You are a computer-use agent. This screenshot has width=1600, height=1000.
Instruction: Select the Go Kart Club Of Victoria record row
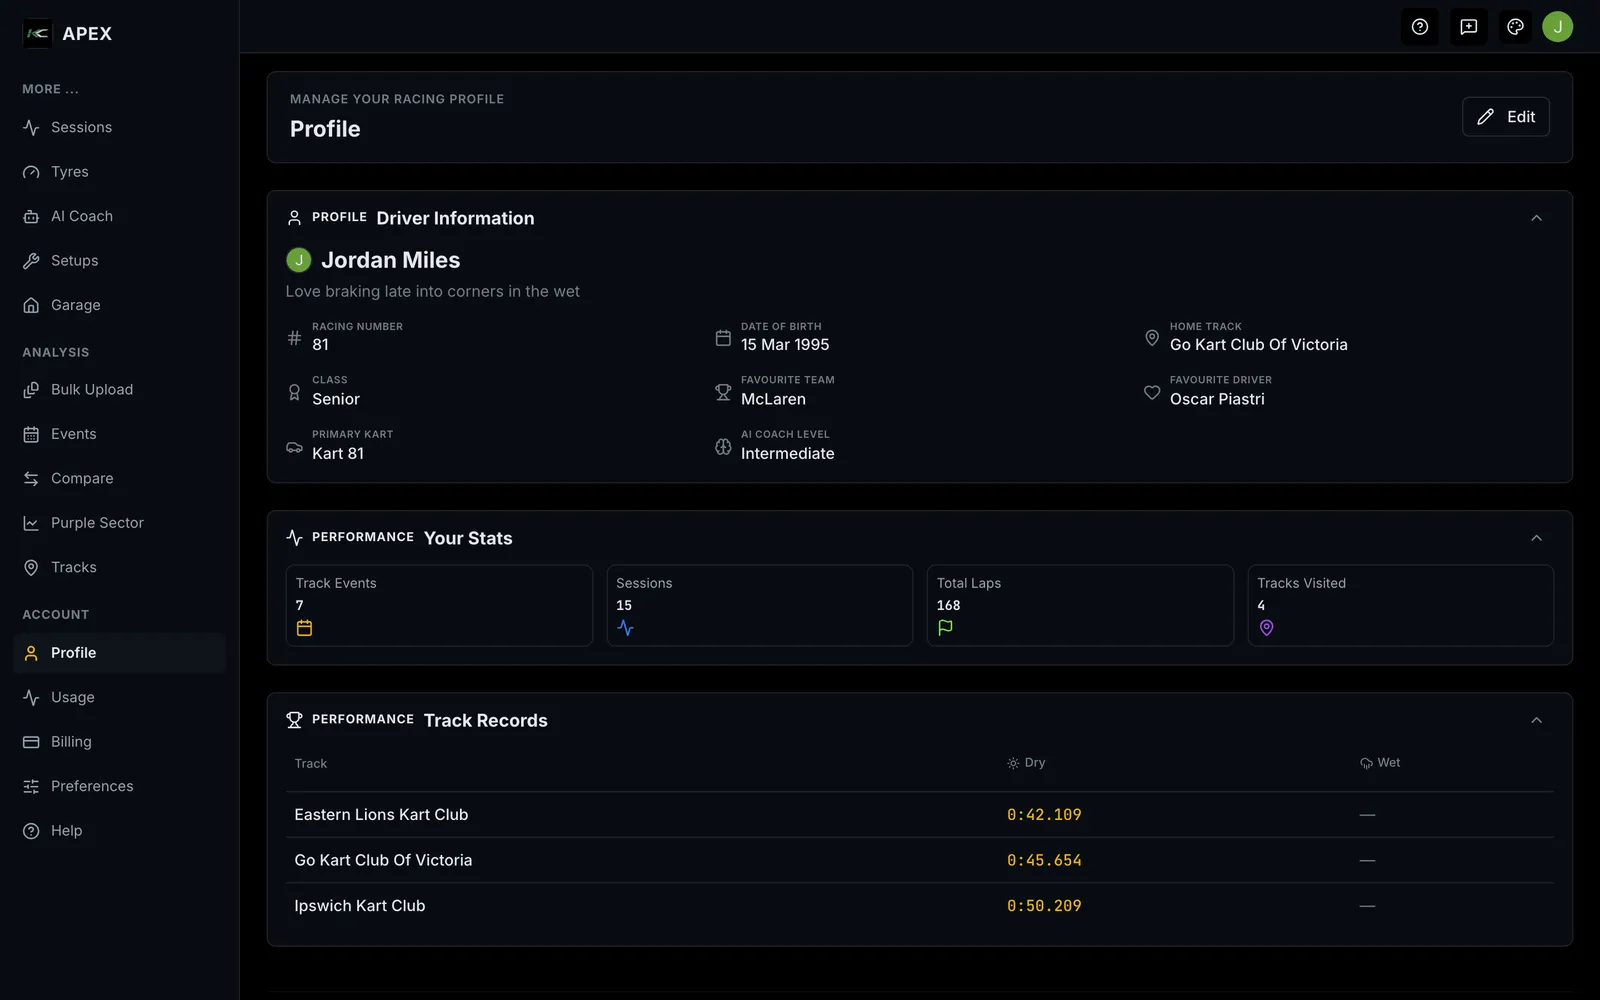pos(920,860)
